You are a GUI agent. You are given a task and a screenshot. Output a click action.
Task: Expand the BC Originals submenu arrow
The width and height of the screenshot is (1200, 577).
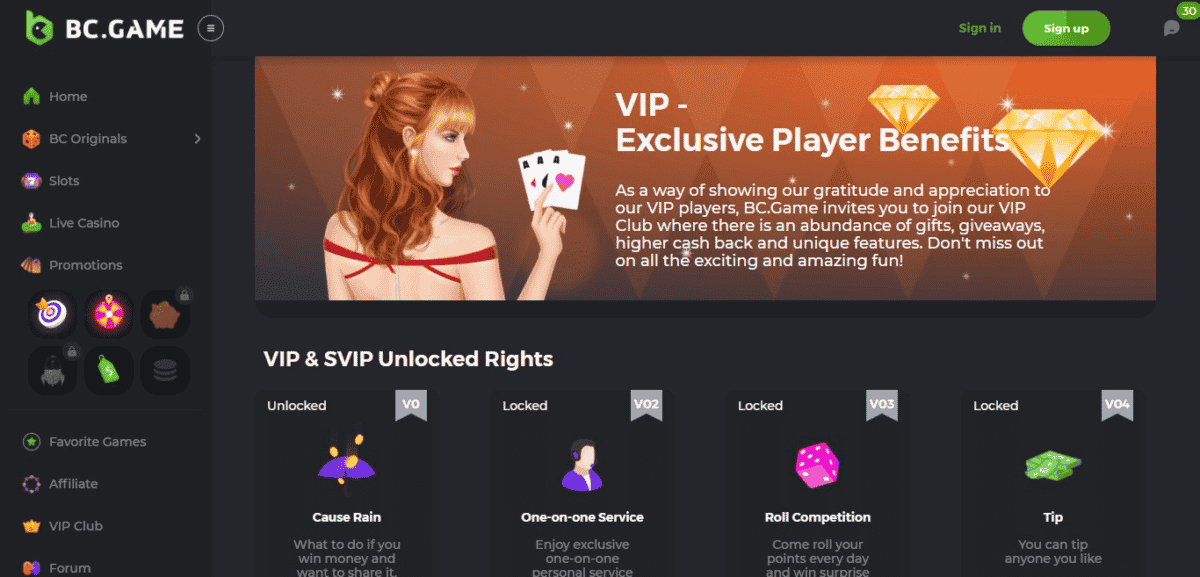pyautogui.click(x=197, y=139)
